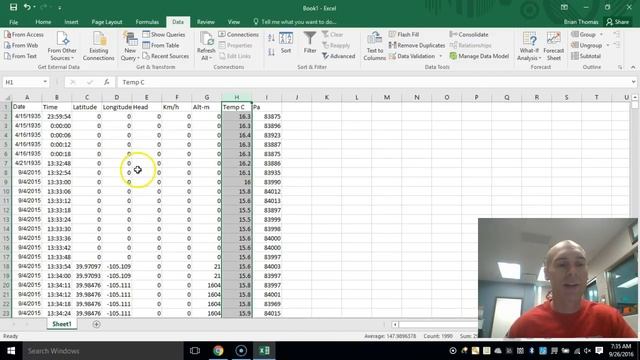Image resolution: width=640 pixels, height=360 pixels.
Task: Click Flash Fill
Action: click(404, 35)
